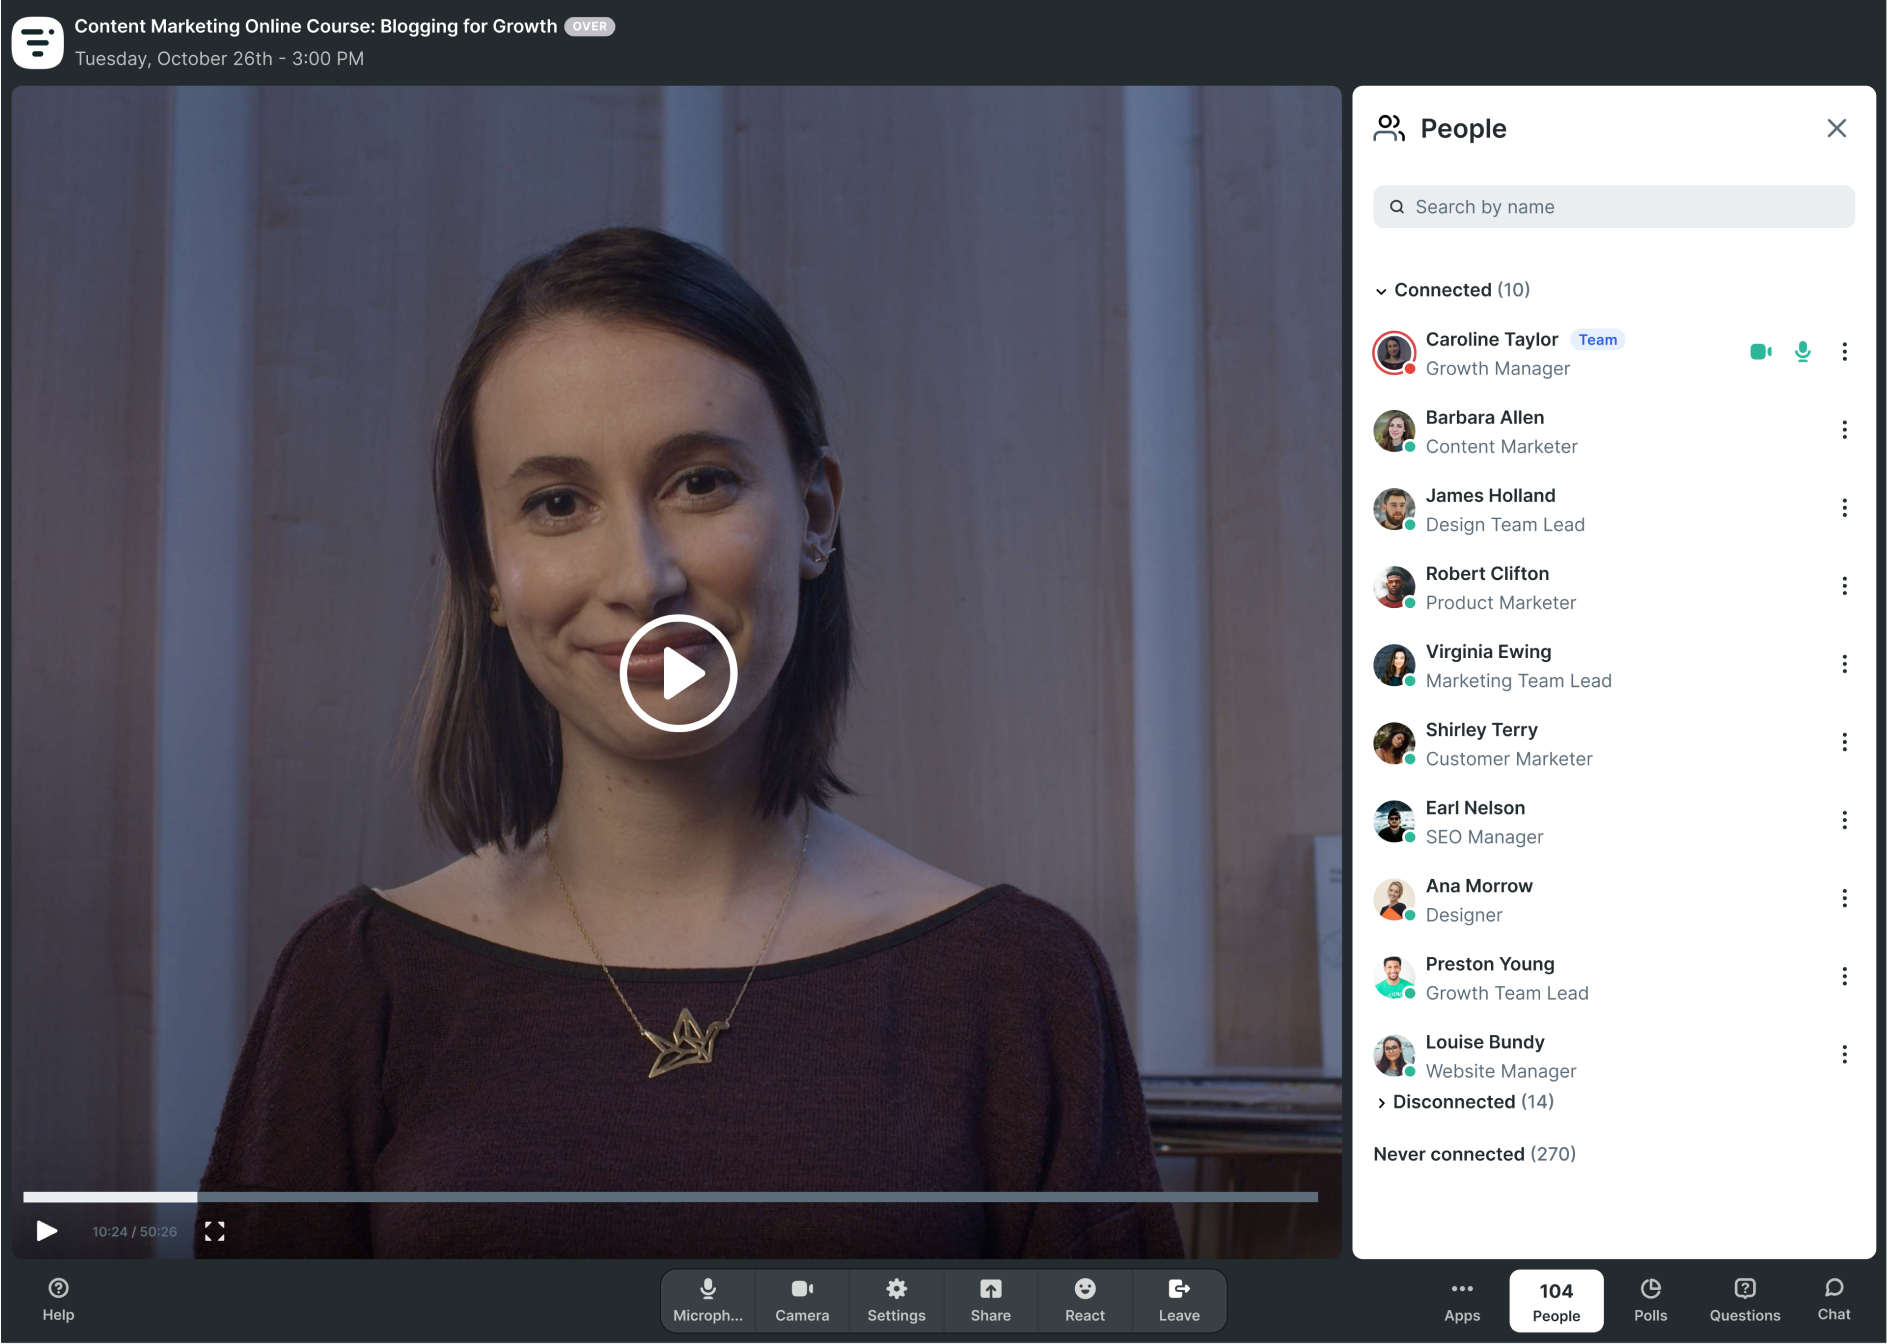
Task: Click the small play button below the video
Action: click(x=46, y=1231)
